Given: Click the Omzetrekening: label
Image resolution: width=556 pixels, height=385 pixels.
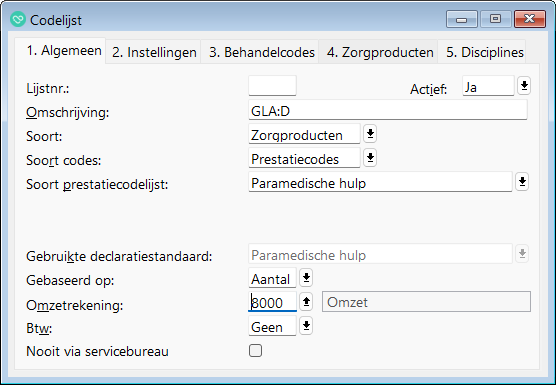Looking at the screenshot, I should (x=75, y=305).
